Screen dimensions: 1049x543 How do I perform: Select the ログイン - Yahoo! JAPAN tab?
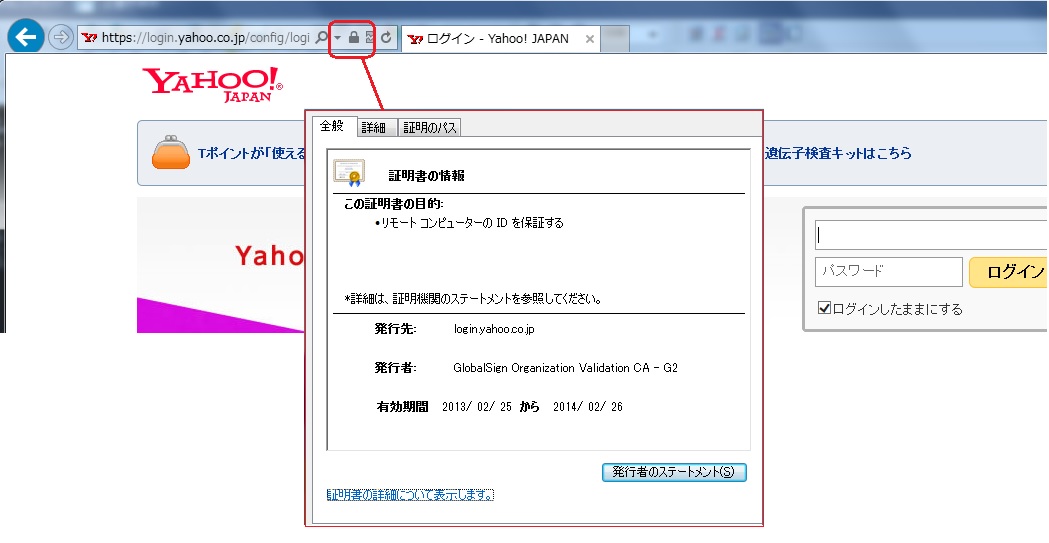coord(501,39)
